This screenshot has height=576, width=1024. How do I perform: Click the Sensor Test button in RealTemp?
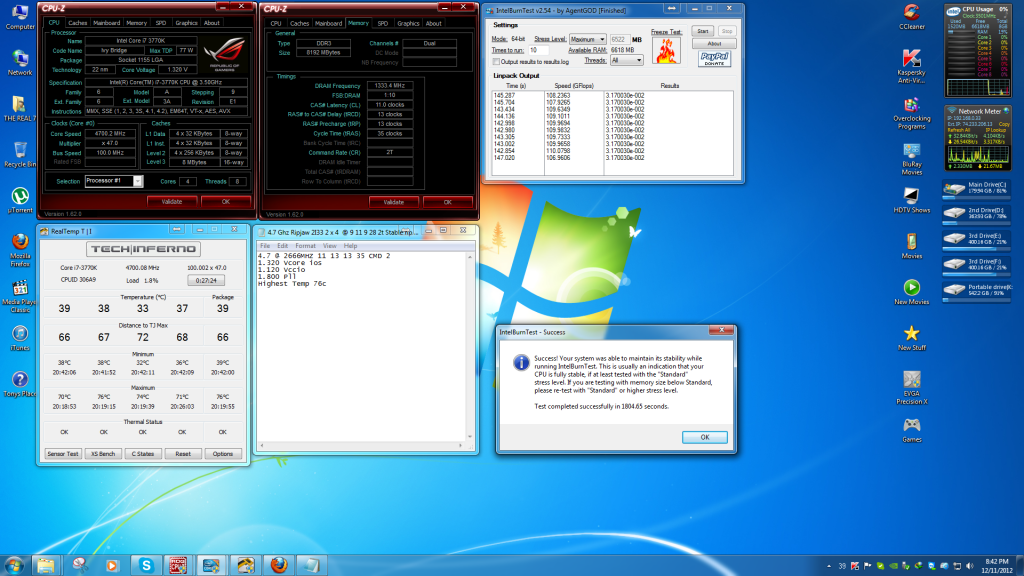(x=63, y=454)
